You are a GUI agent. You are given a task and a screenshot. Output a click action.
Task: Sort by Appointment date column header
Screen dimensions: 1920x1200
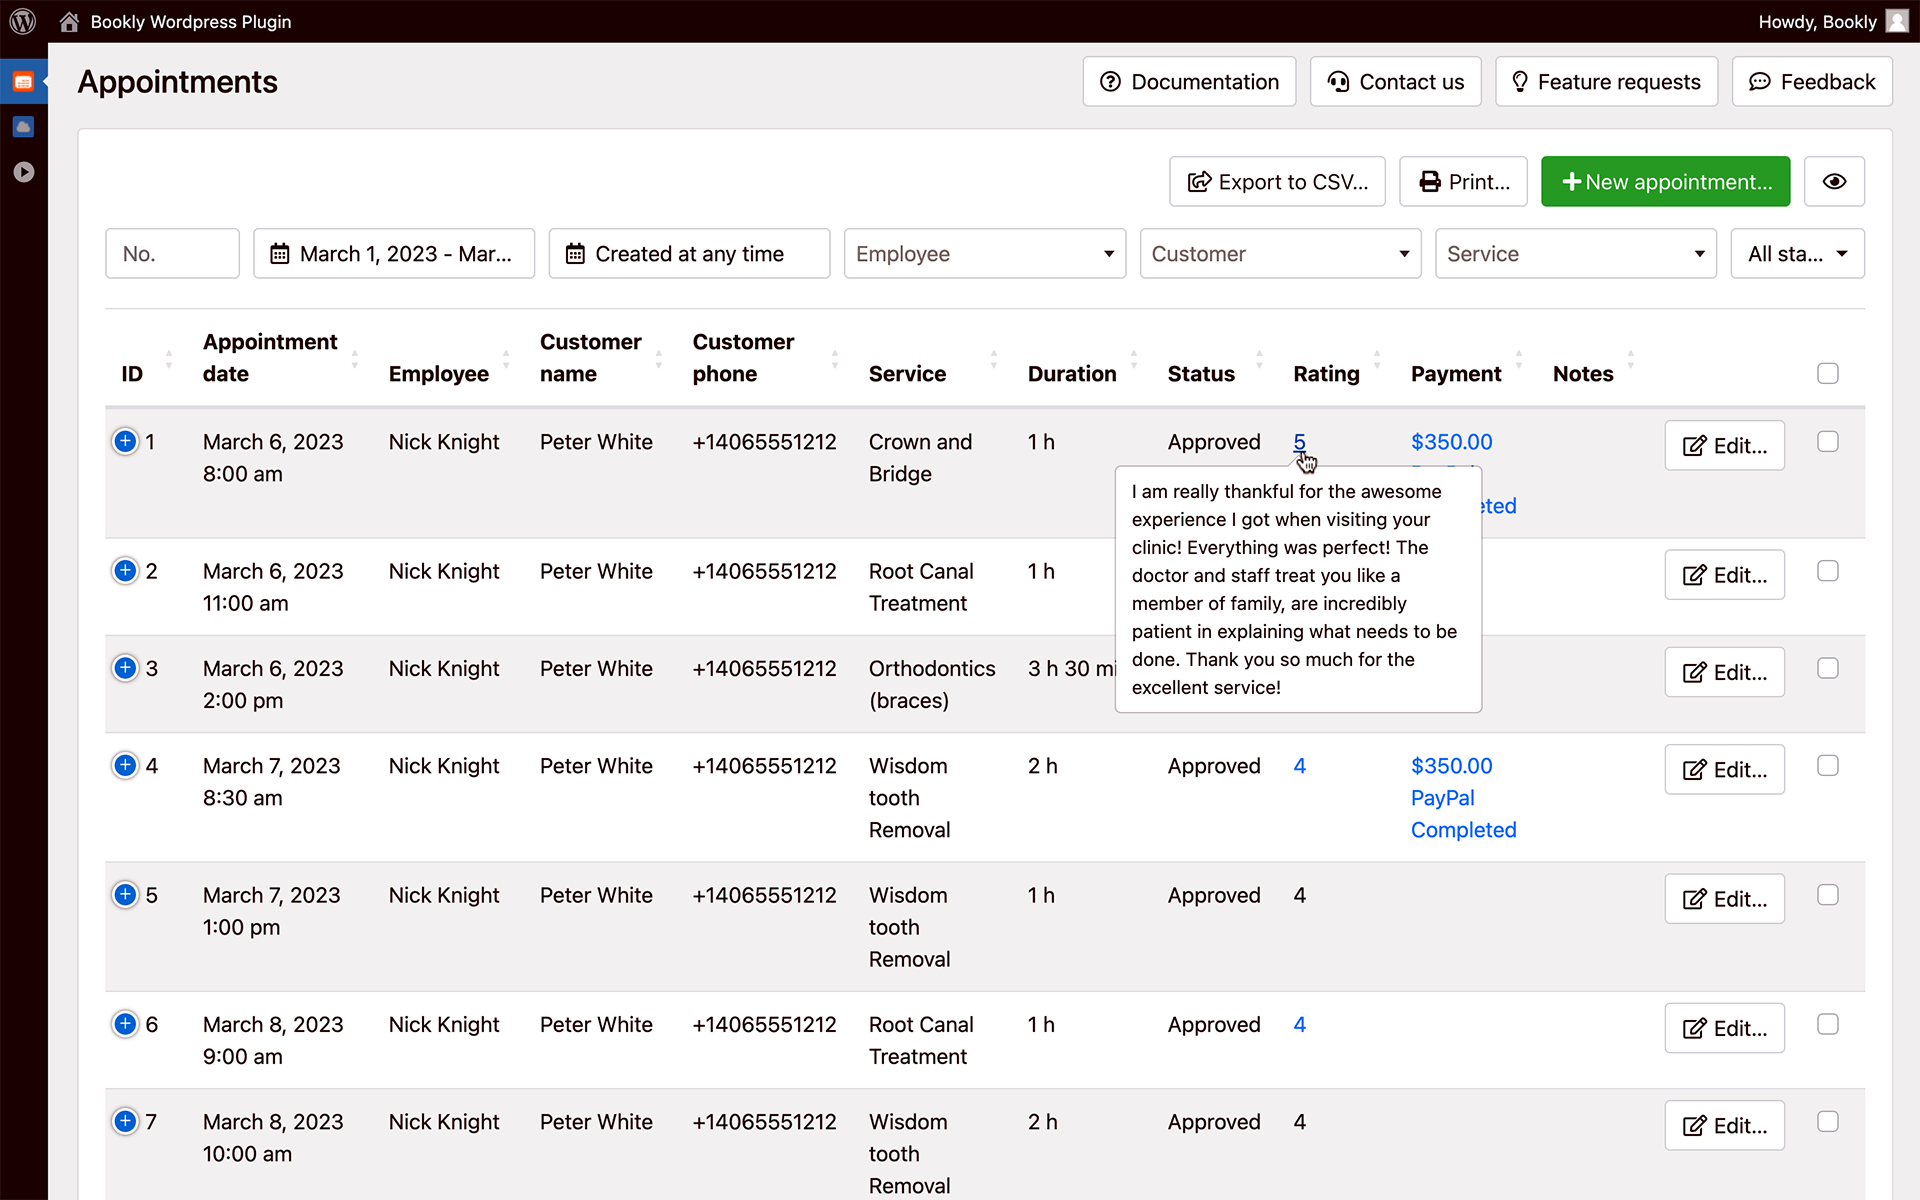tap(270, 357)
